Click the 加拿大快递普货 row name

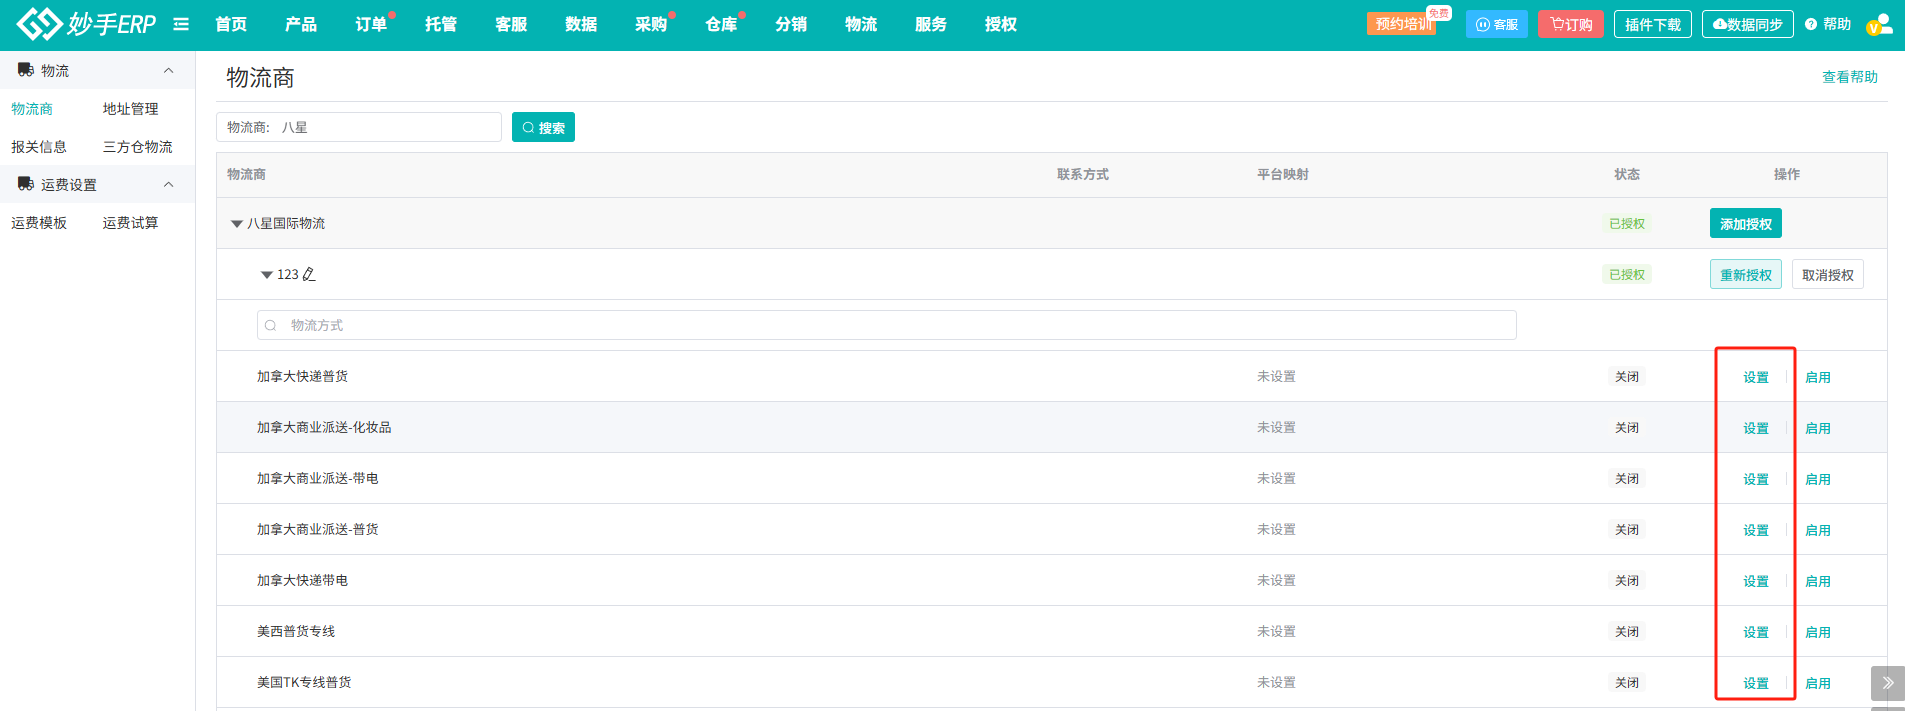pos(302,376)
